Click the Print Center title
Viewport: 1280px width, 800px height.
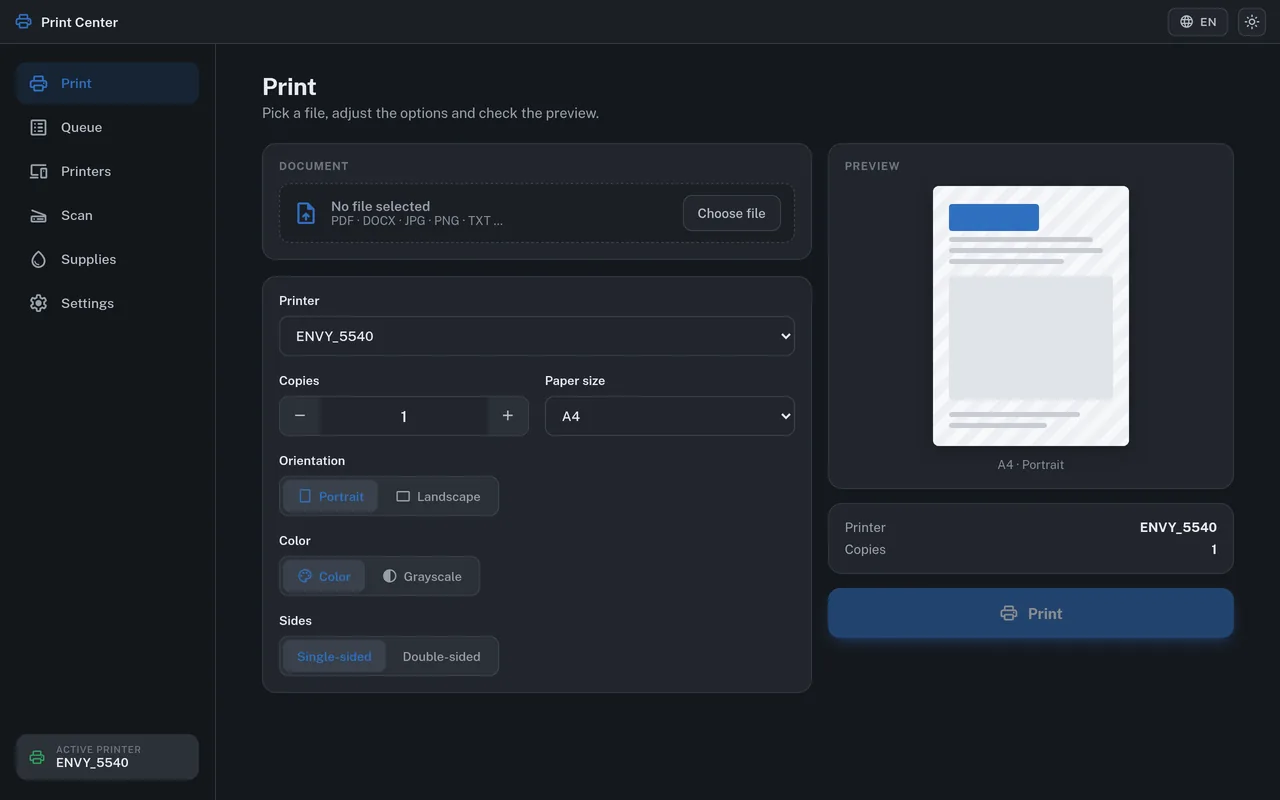click(79, 22)
